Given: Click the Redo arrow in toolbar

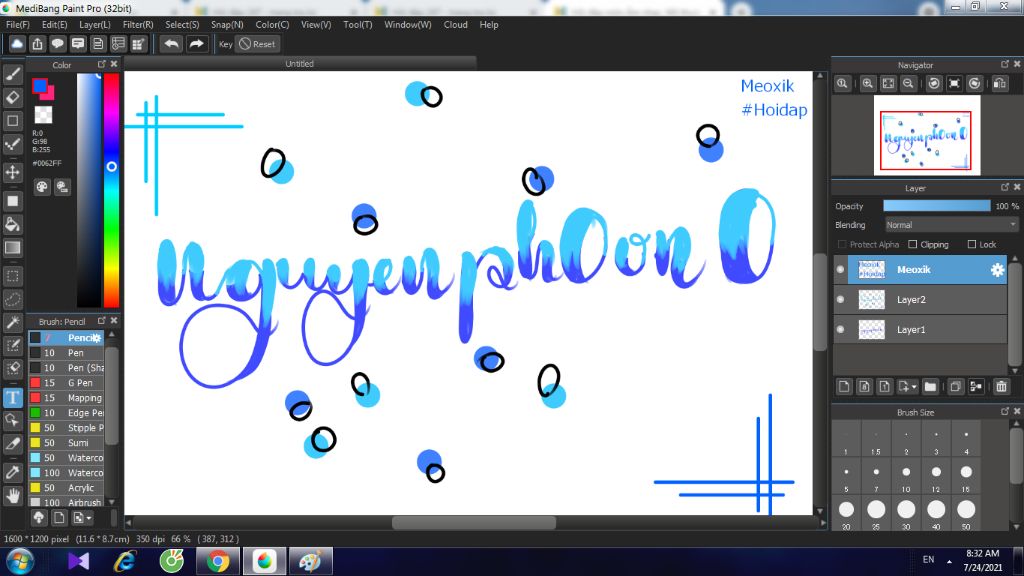Looking at the screenshot, I should point(196,44).
